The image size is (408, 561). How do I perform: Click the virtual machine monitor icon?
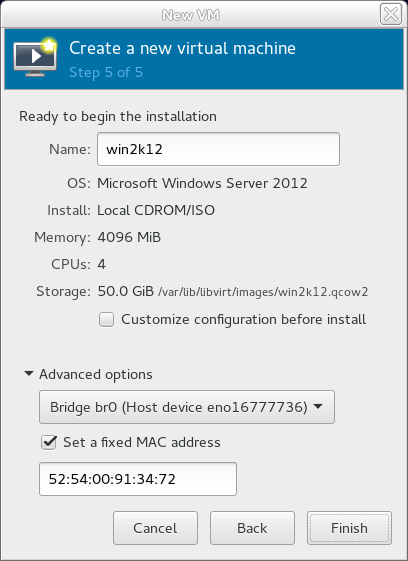tap(35, 57)
